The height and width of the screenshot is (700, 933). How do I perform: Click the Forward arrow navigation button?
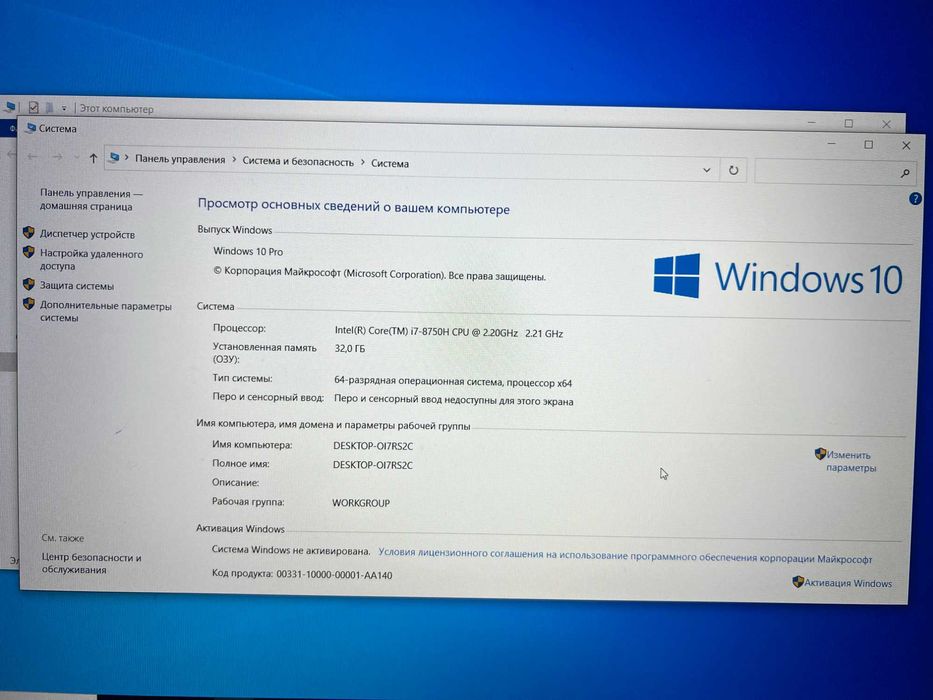(x=57, y=157)
